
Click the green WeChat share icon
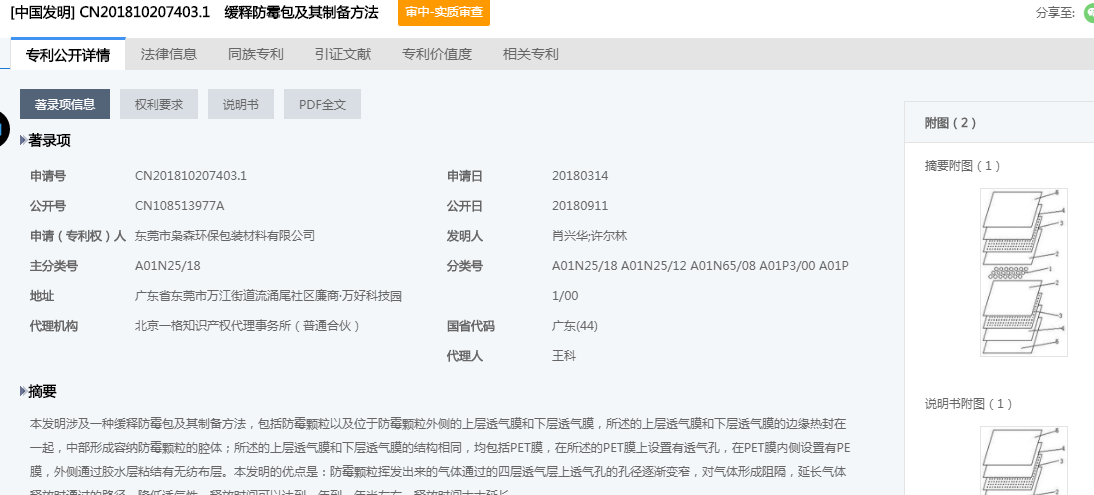pyautogui.click(x=1088, y=13)
